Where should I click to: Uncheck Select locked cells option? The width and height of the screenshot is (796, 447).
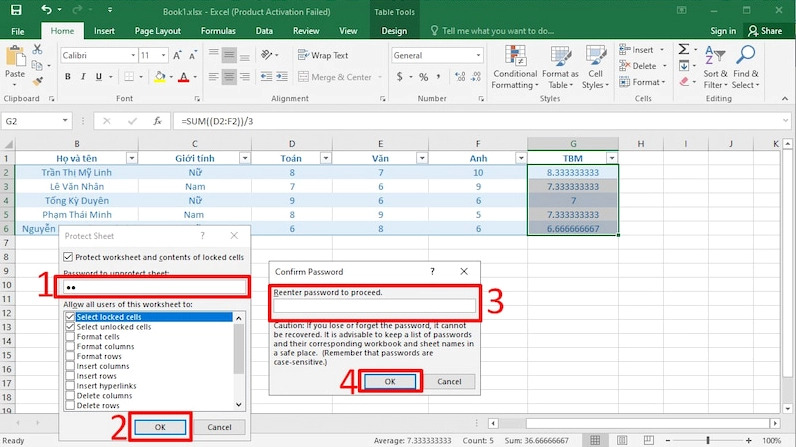70,317
